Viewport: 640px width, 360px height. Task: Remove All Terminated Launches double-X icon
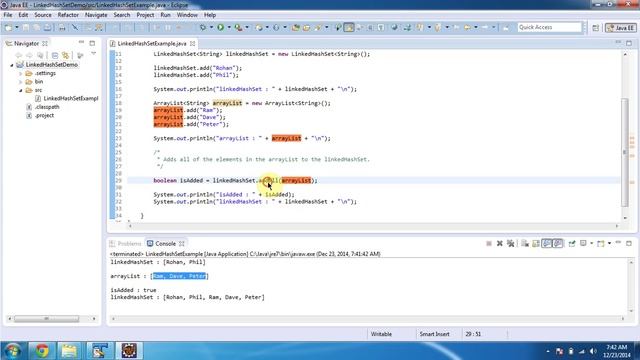point(510,244)
